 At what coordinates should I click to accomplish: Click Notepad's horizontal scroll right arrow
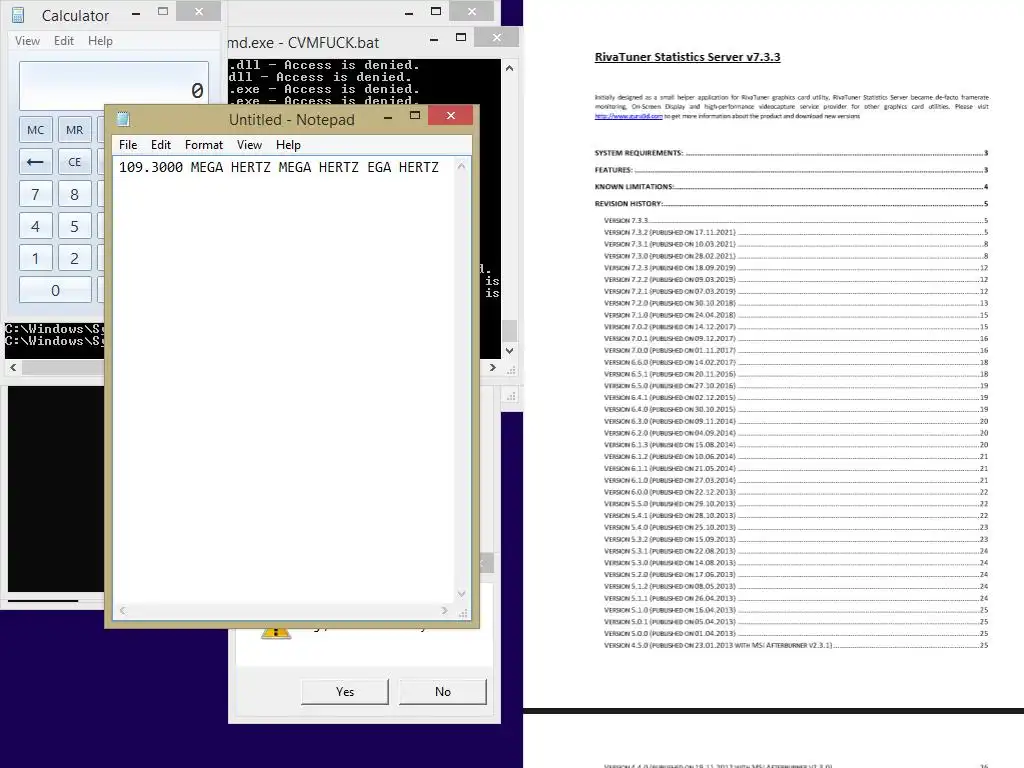tap(444, 611)
